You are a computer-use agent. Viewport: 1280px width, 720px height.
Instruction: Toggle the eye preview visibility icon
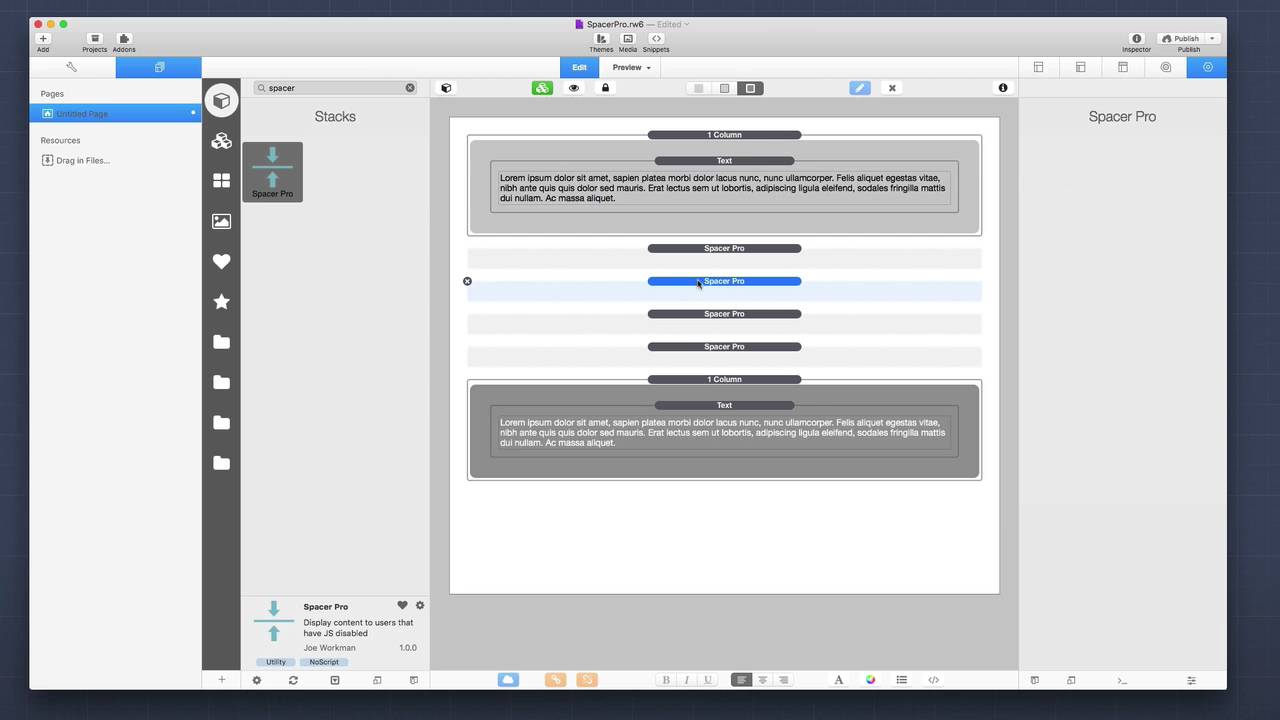pos(574,88)
